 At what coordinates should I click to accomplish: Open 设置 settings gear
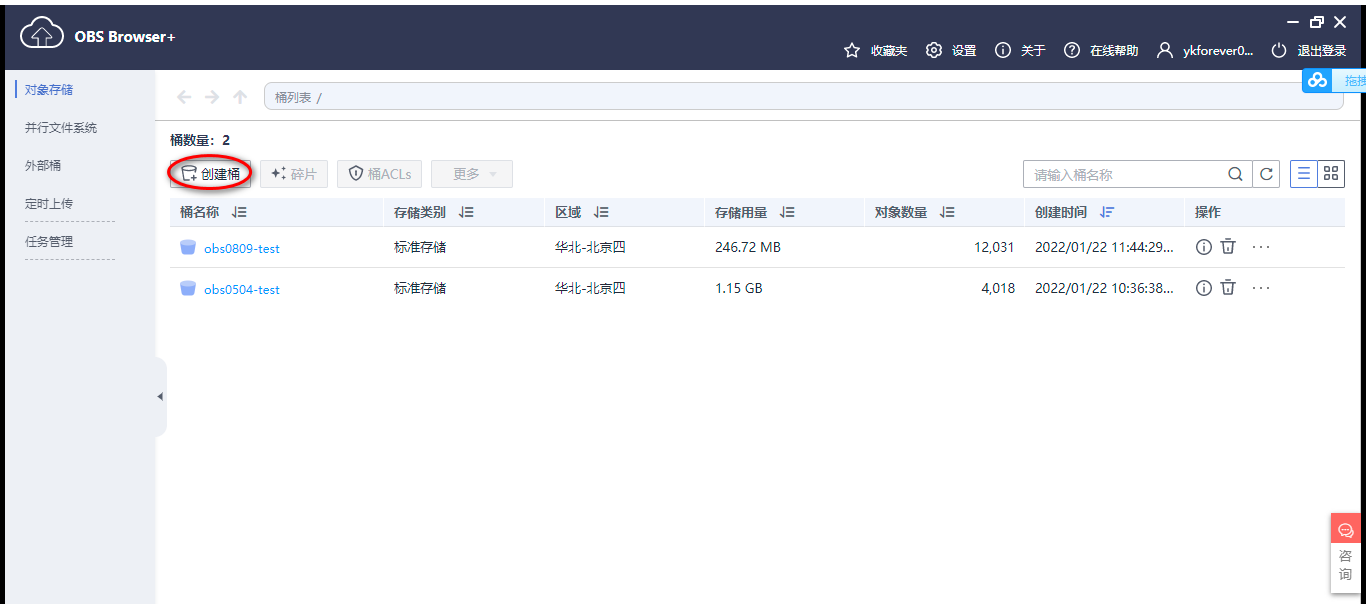(934, 50)
